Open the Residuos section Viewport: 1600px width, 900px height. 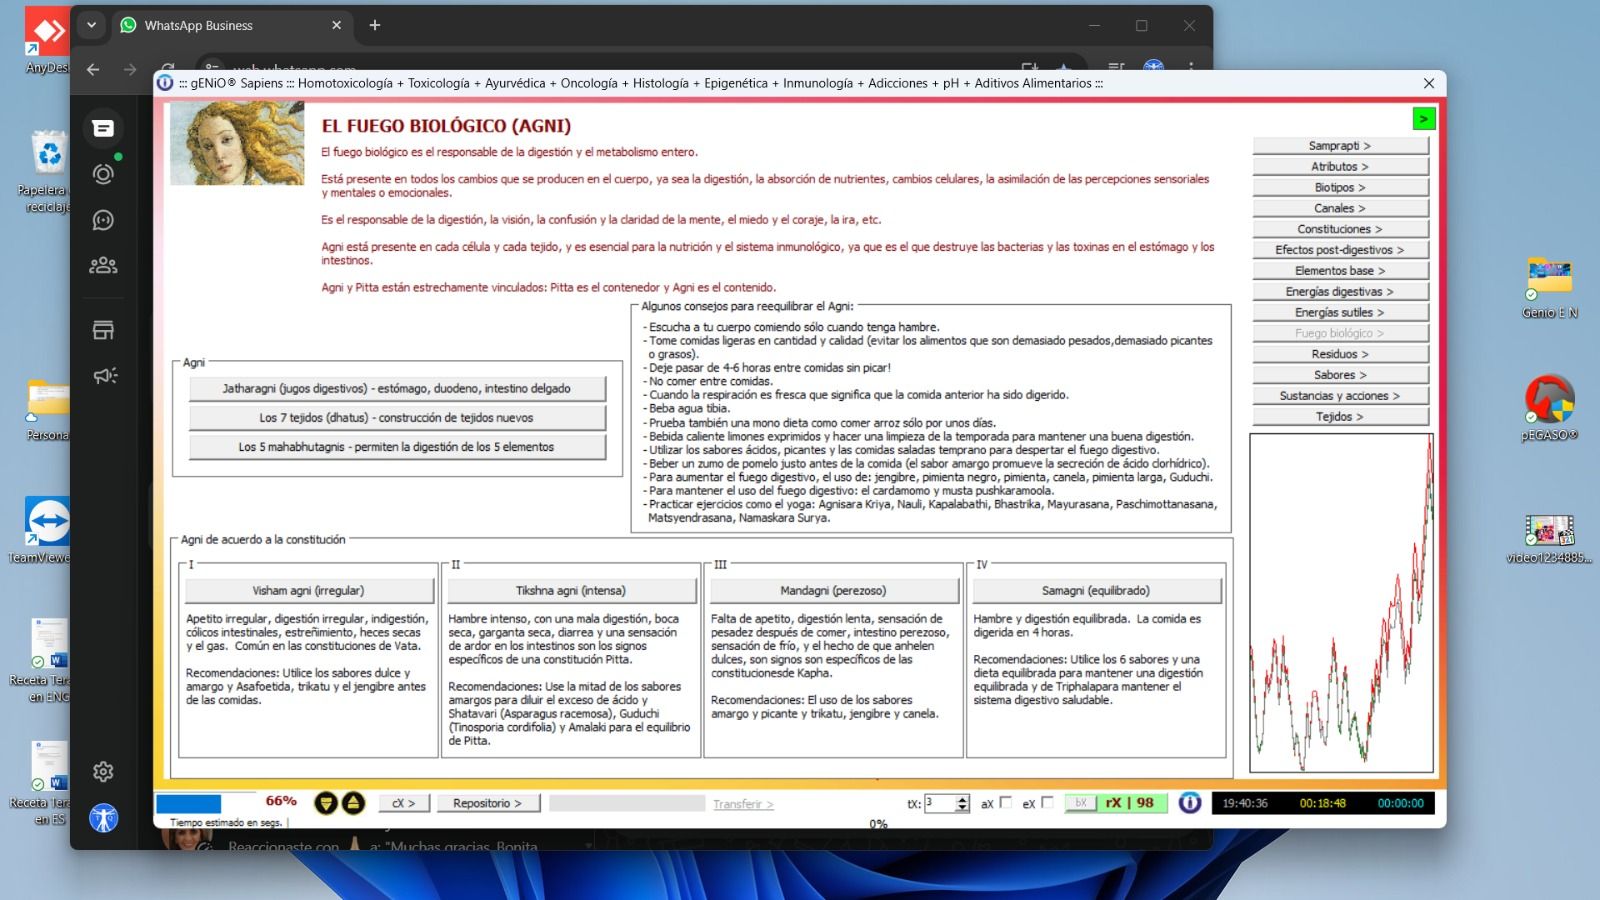click(1340, 354)
